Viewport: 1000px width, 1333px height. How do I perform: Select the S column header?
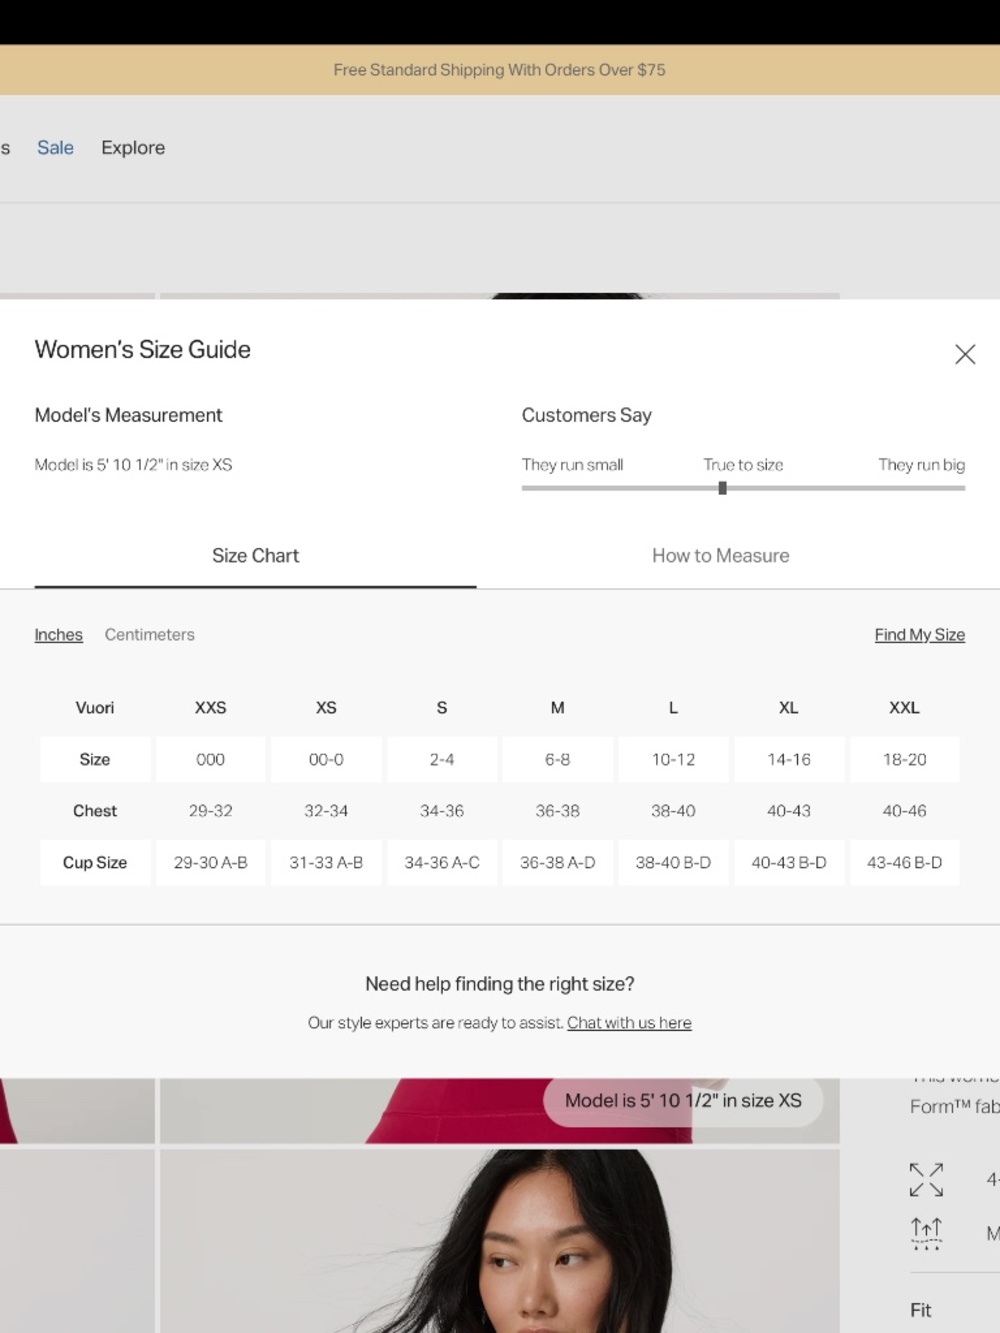click(442, 708)
